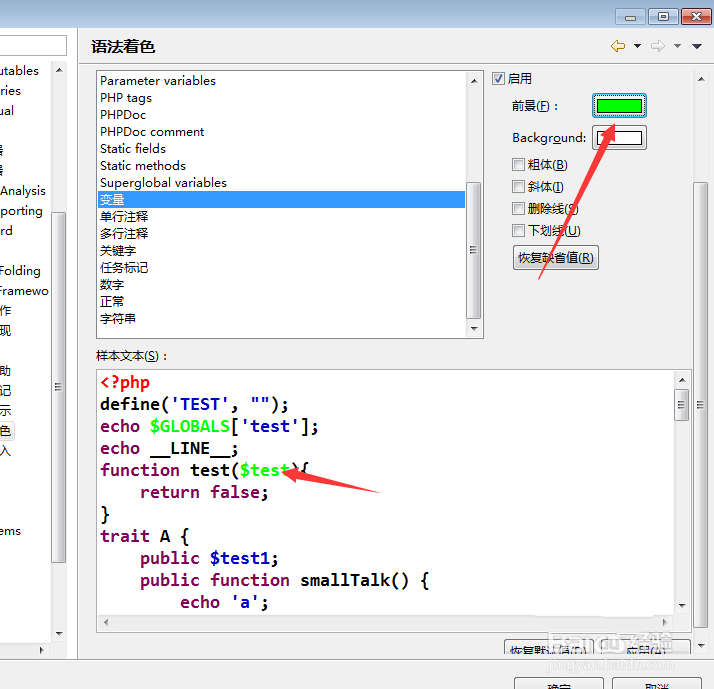Open the 'Framewo' item in the preferences tree

tap(24, 291)
